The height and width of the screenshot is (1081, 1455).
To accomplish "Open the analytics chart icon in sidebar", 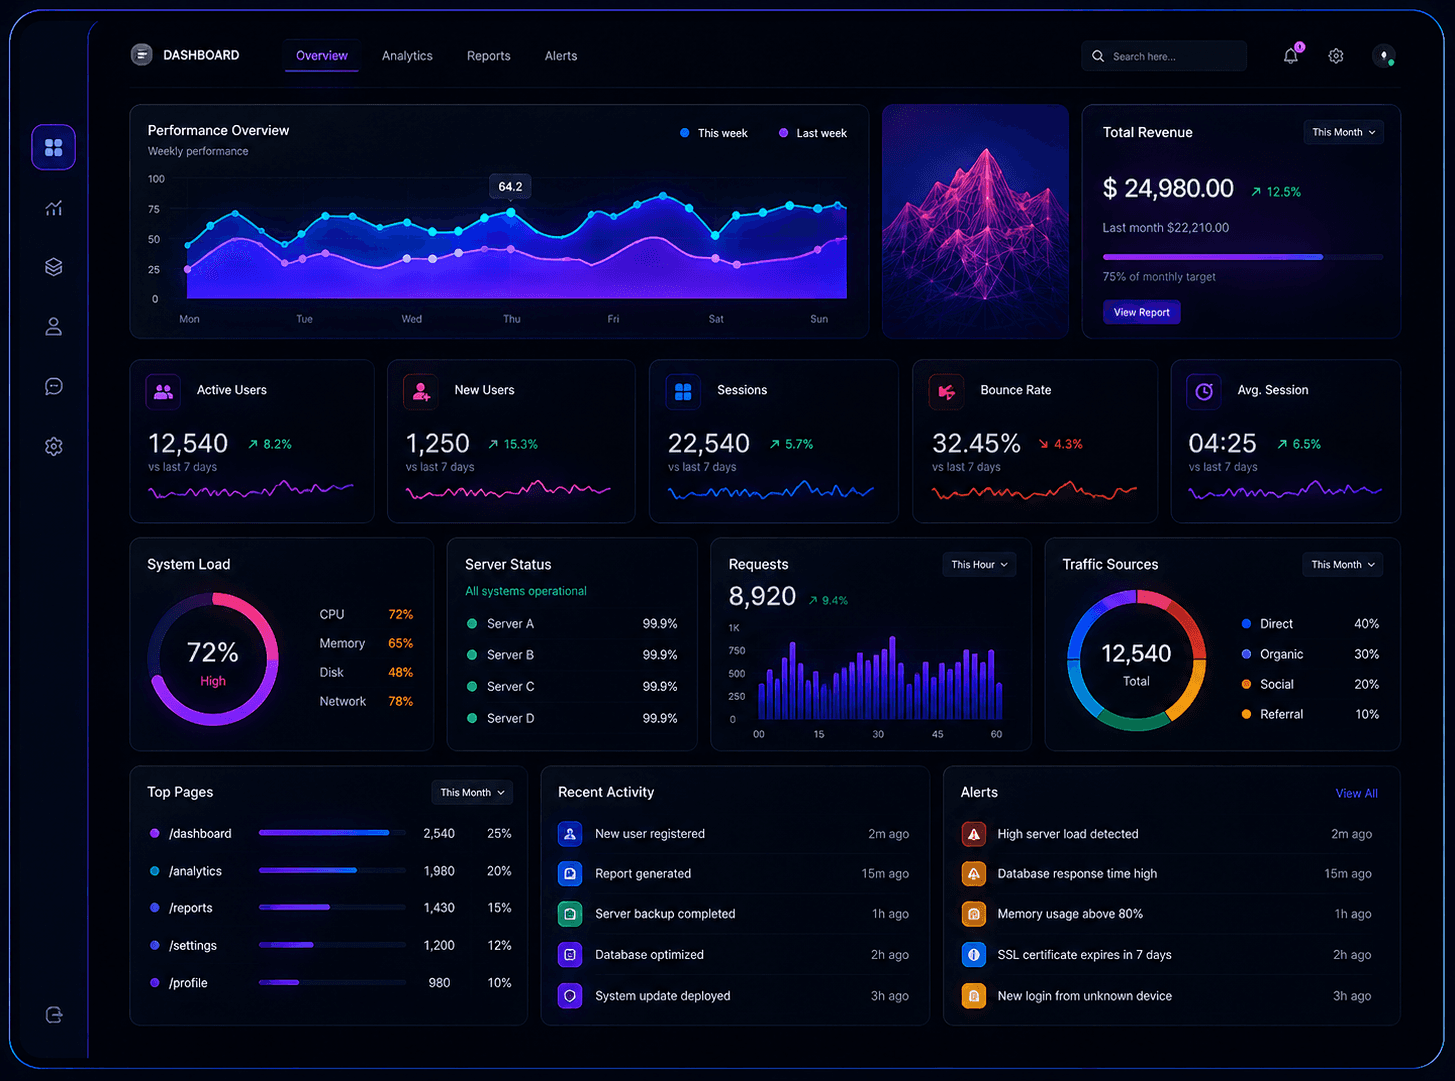I will (x=54, y=208).
